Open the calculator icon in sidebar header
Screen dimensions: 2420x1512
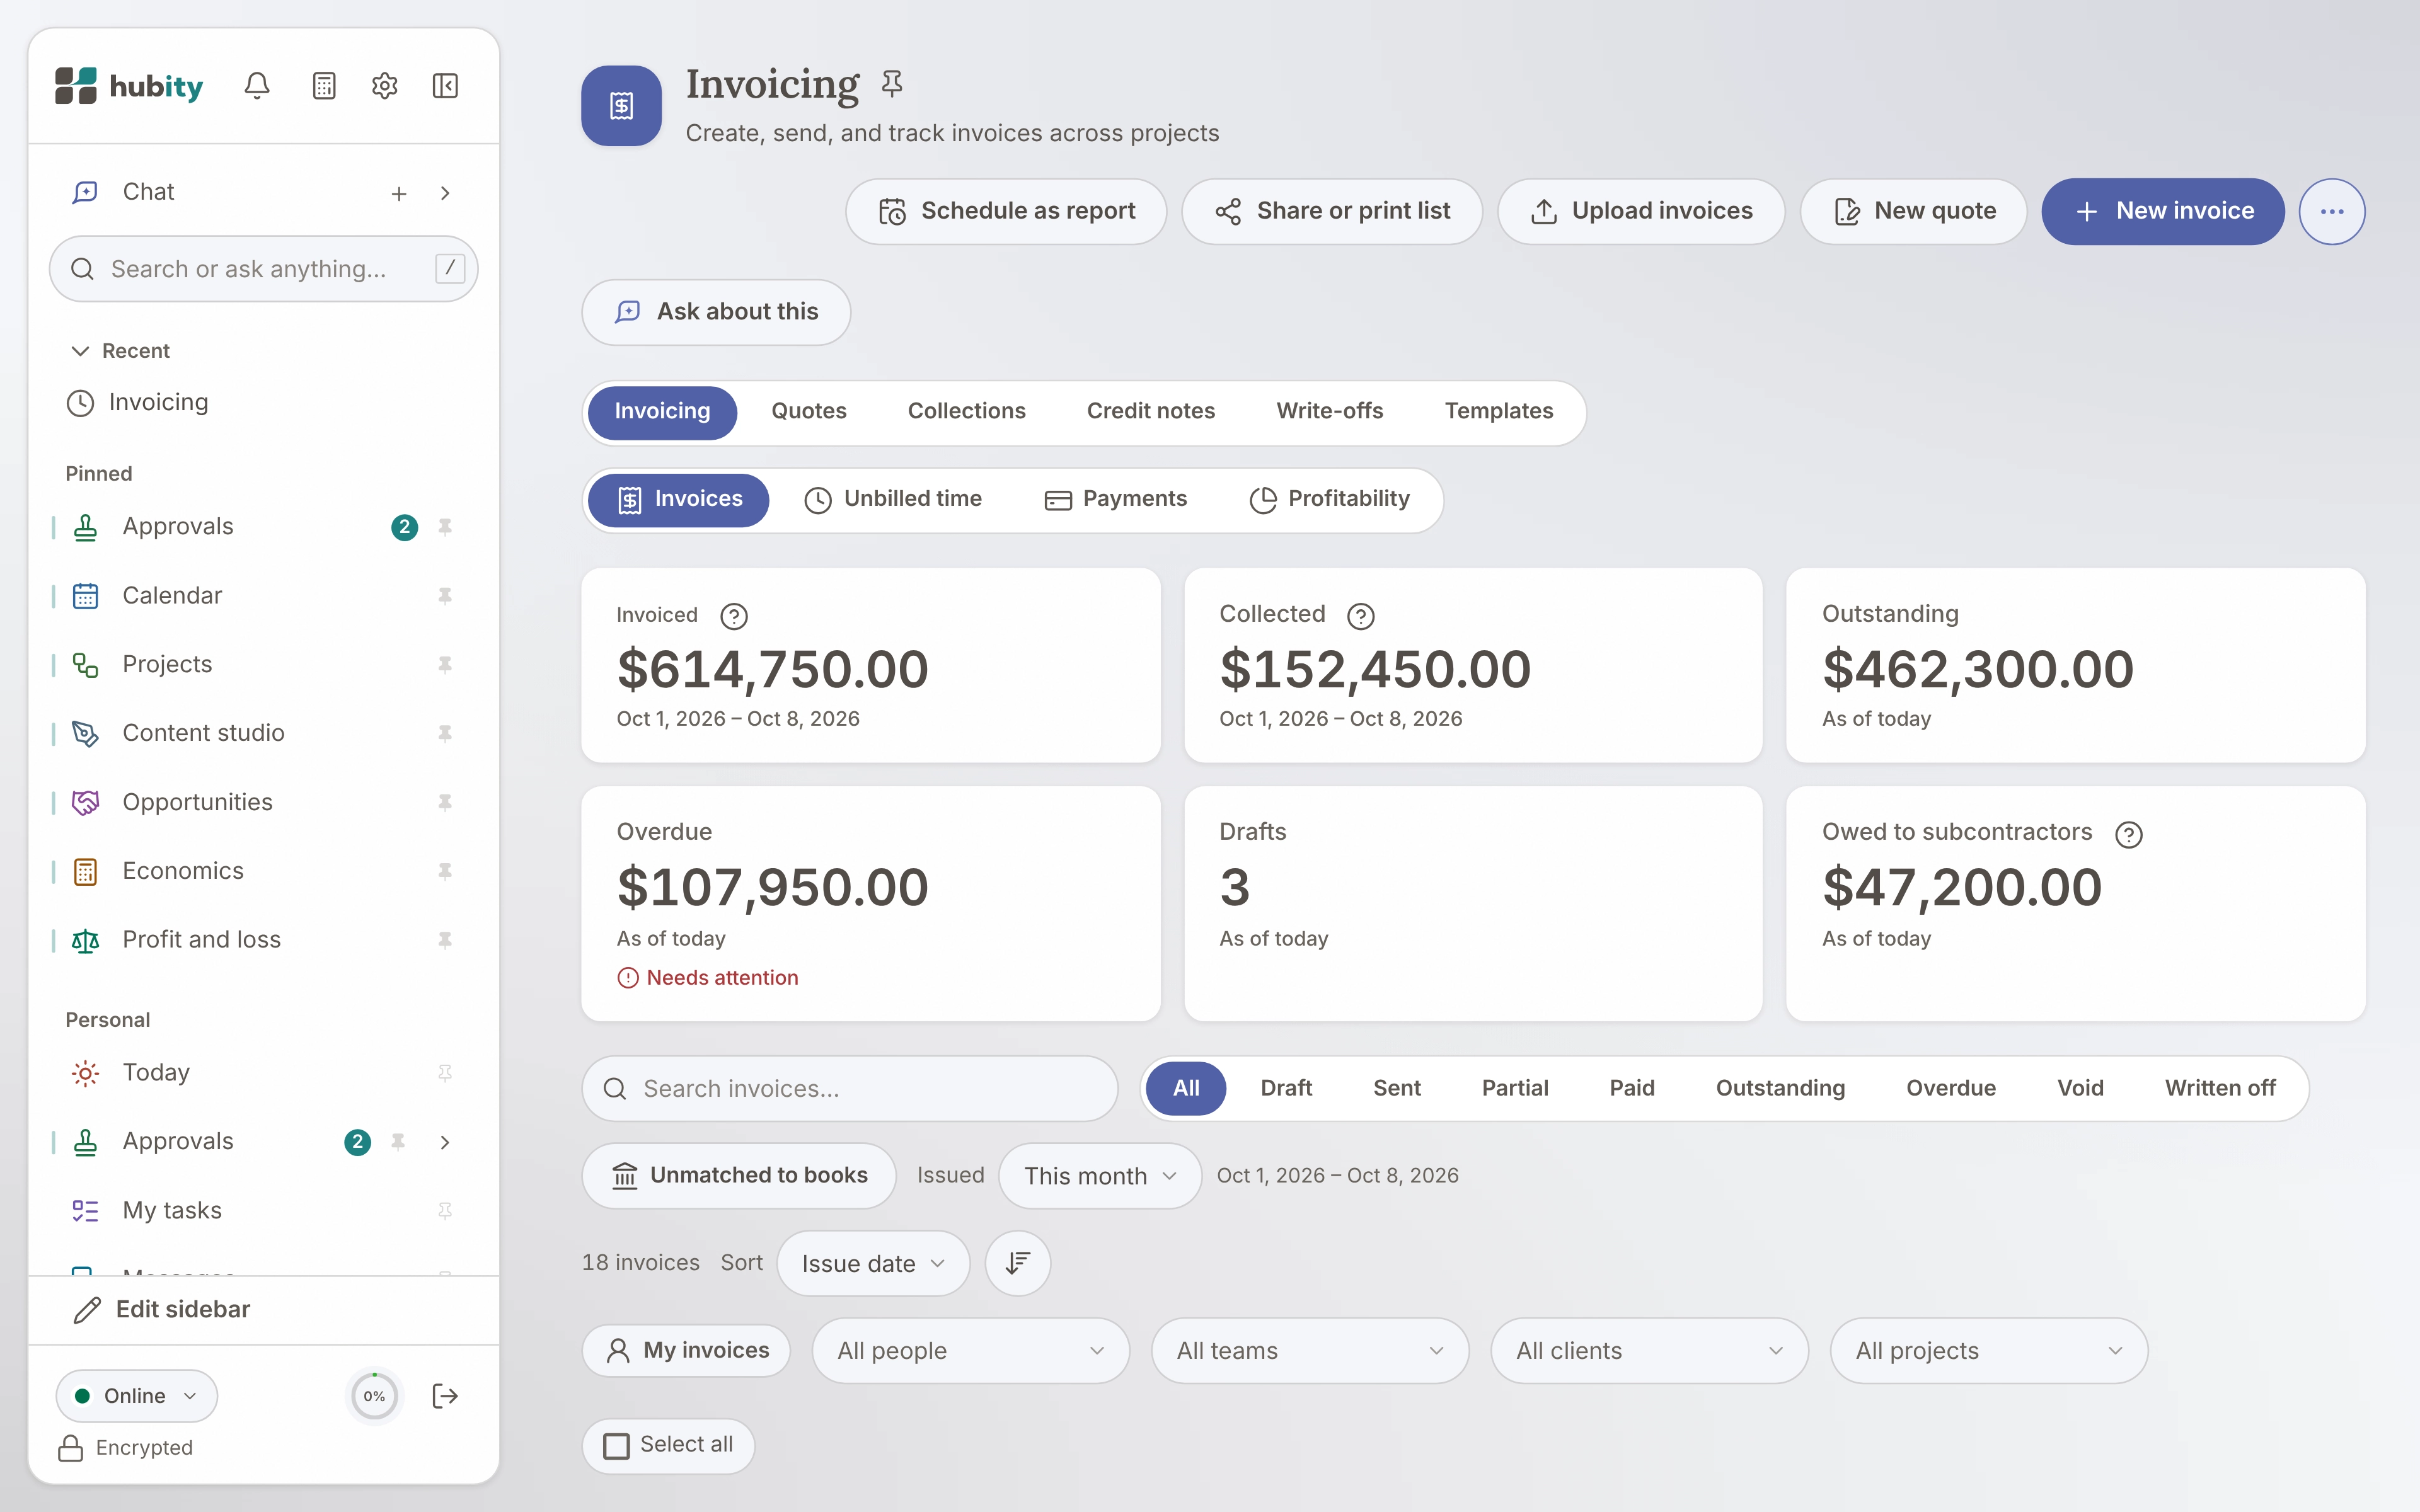click(324, 86)
